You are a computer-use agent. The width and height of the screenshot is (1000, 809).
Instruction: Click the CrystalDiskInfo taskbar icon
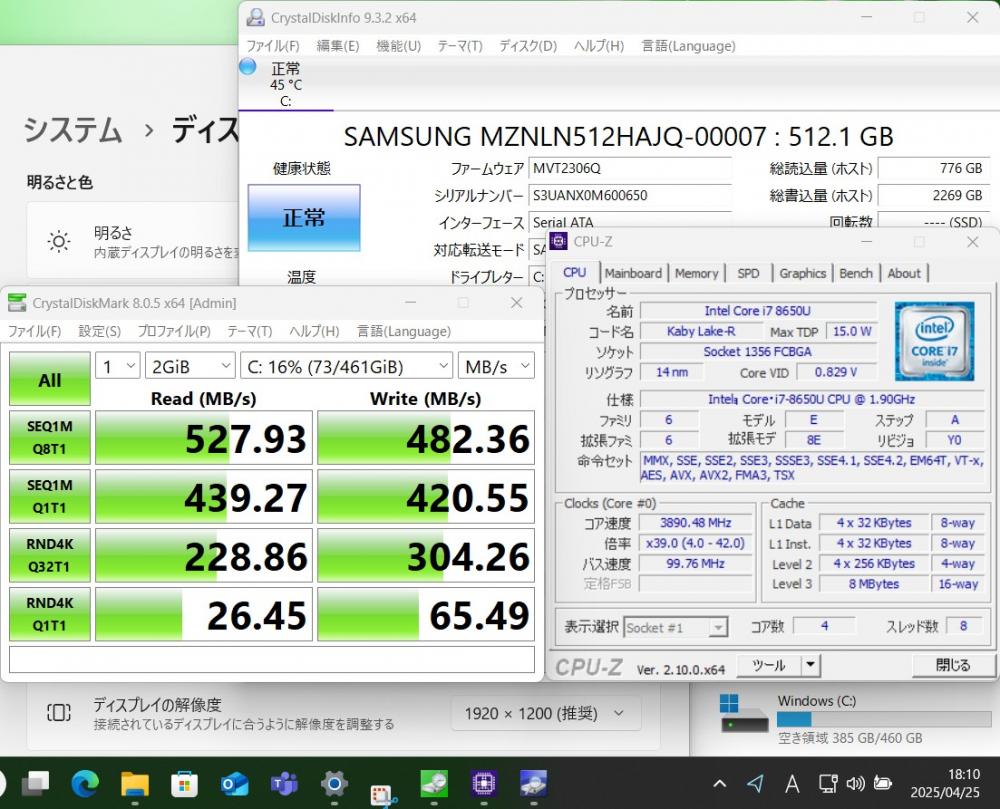(x=533, y=783)
